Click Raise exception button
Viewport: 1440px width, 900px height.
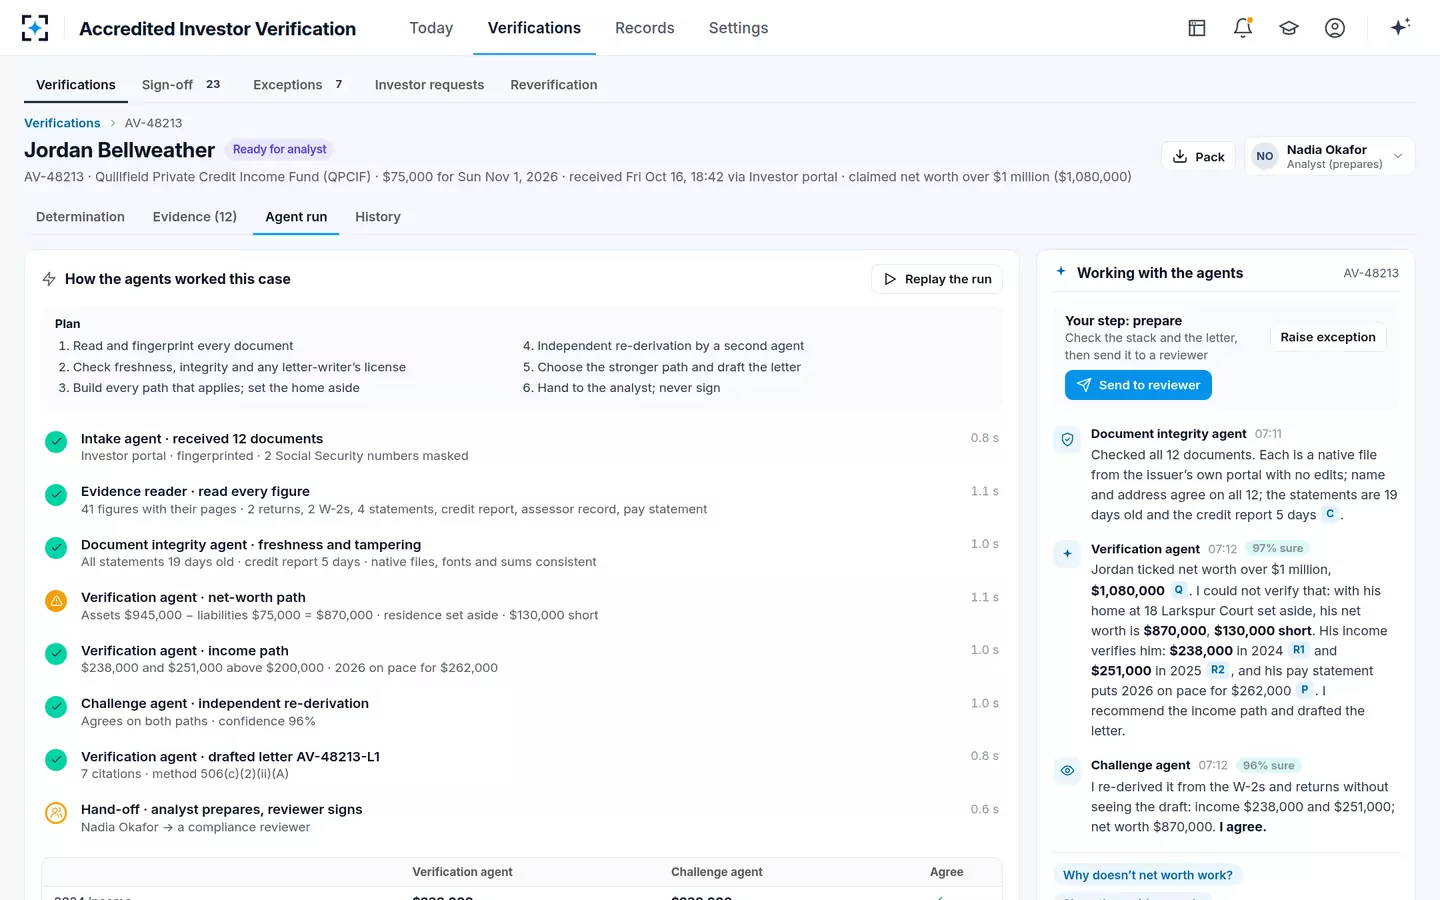[x=1328, y=337]
